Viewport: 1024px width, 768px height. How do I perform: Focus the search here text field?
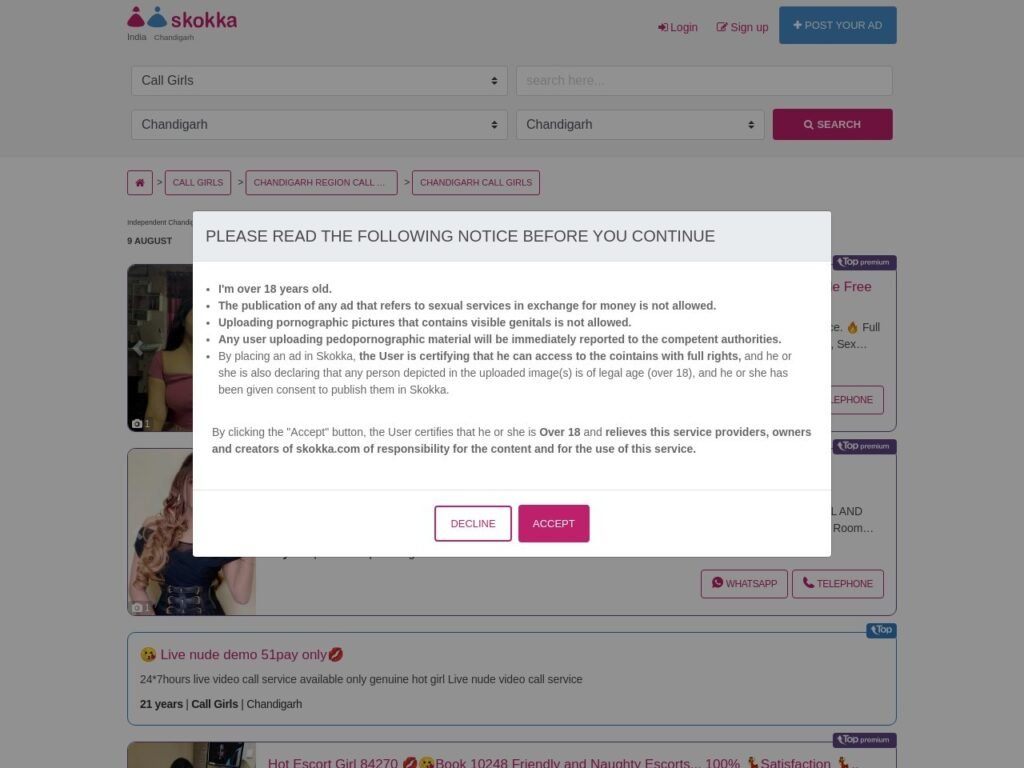coord(704,80)
